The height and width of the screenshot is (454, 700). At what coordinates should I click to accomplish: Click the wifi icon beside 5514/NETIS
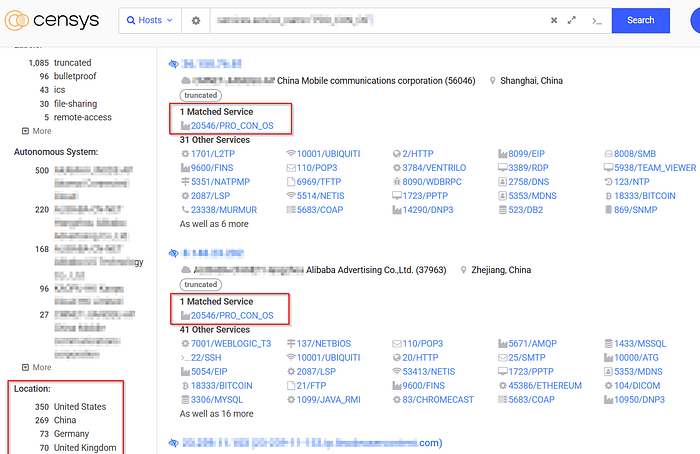[291, 196]
